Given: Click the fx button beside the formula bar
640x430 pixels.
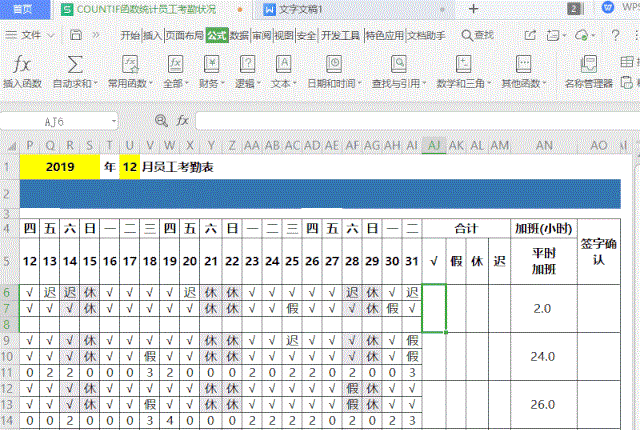Looking at the screenshot, I should [x=182, y=120].
